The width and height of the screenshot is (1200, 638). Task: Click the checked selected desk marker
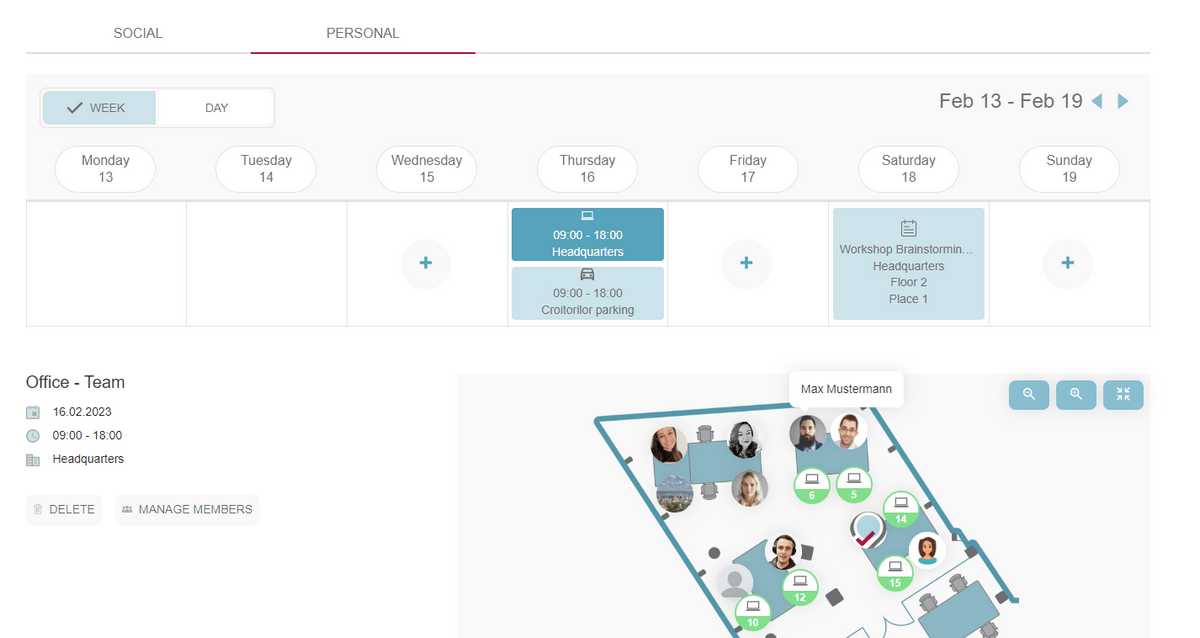click(866, 530)
